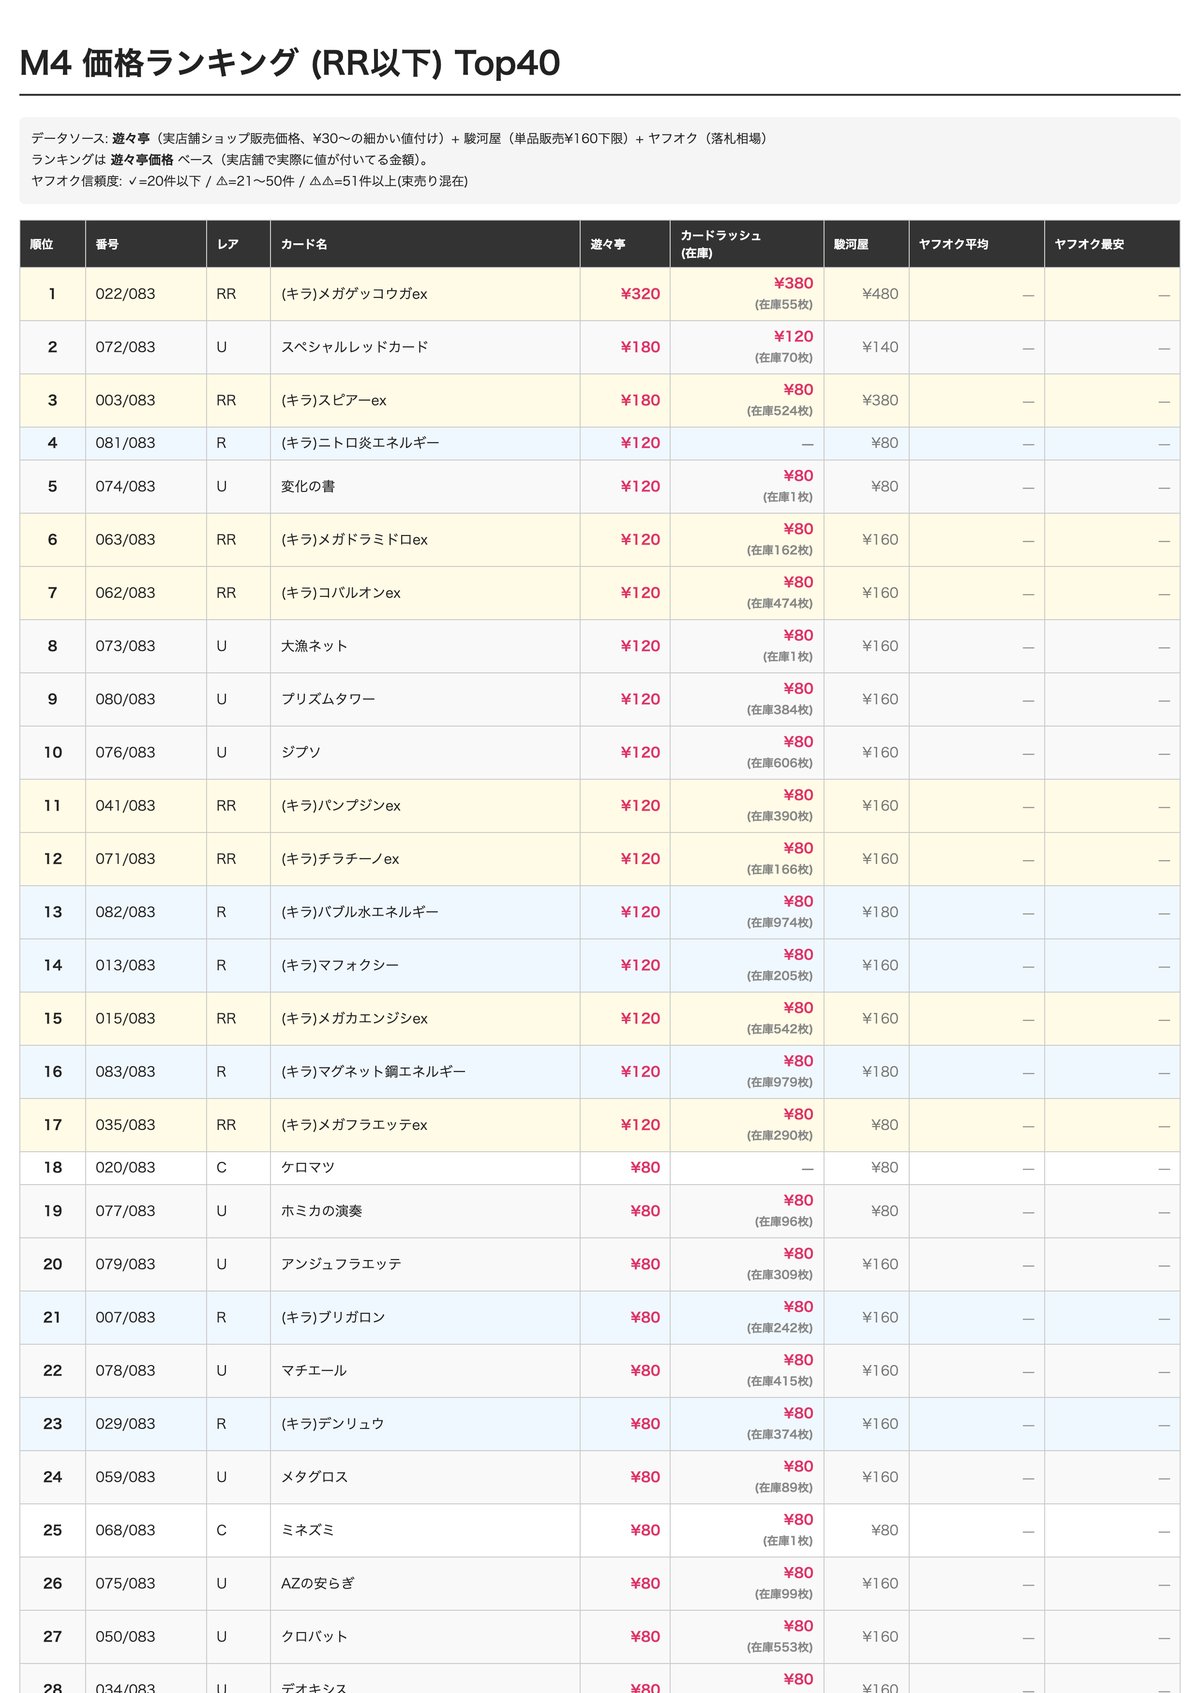Click the カード名 column header

click(x=425, y=244)
